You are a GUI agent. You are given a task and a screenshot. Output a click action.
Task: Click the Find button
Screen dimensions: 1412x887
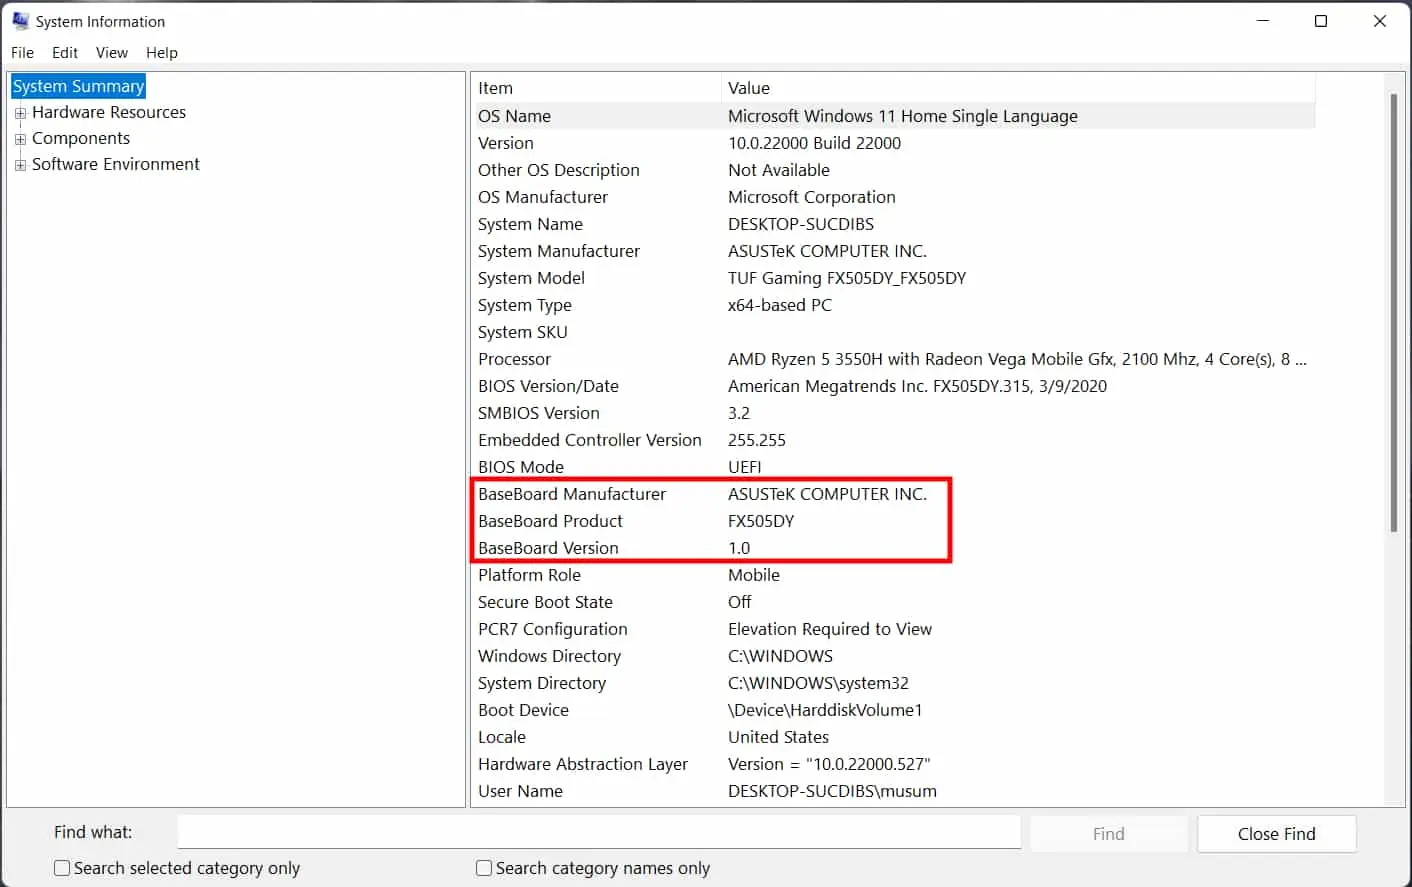click(x=1108, y=833)
